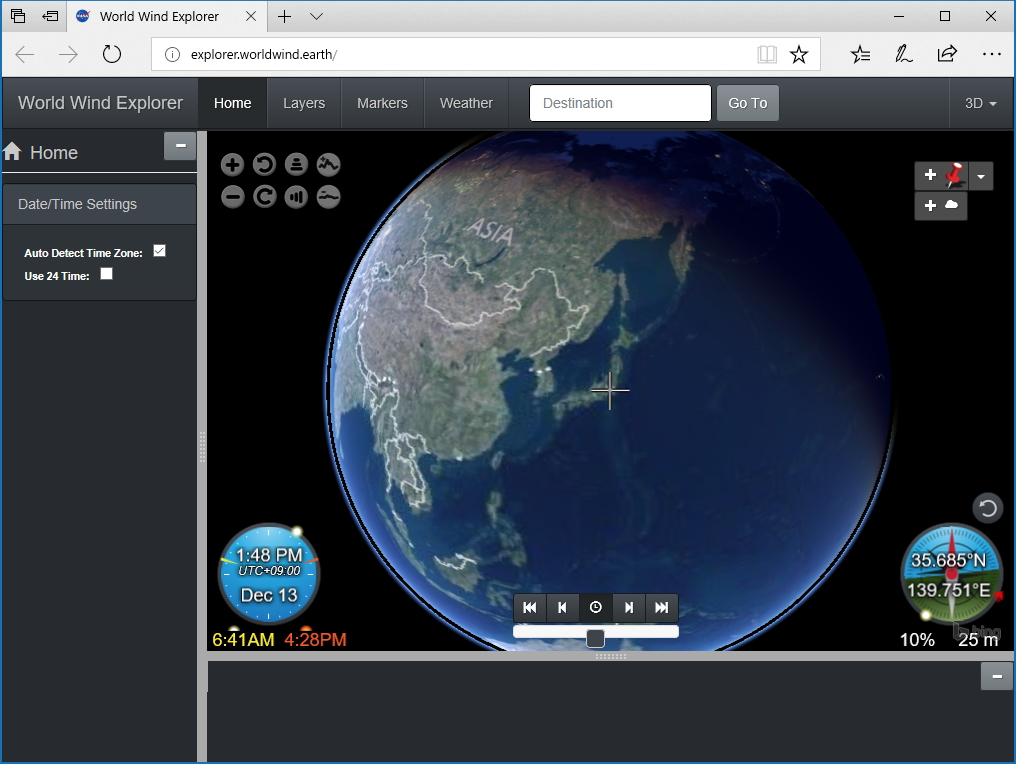
Task: Tilt globe view up (stacked bars icon)
Action: click(296, 165)
